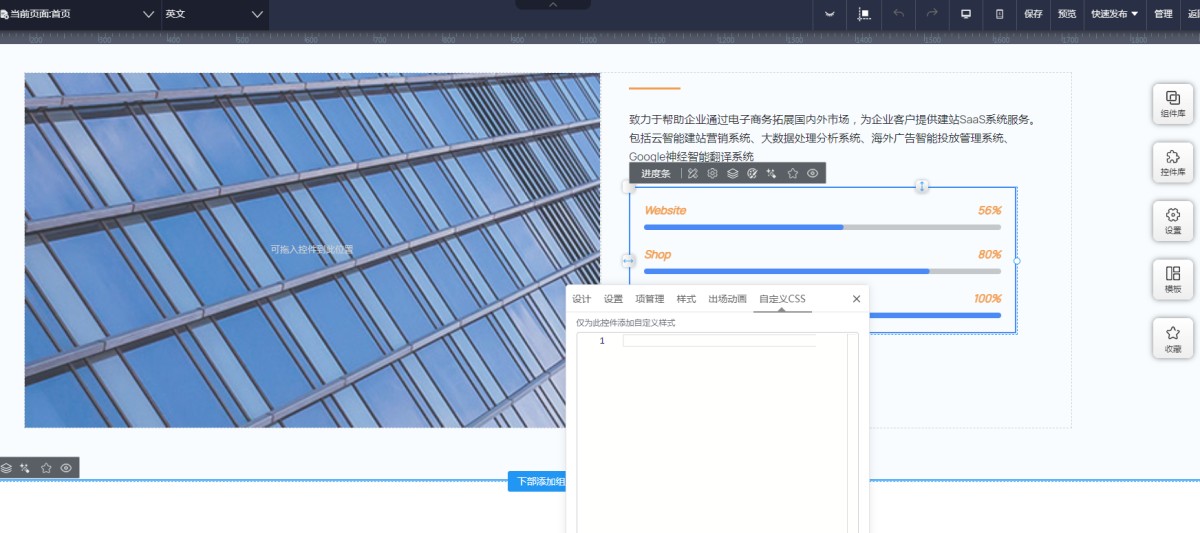The image size is (1200, 533).
Task: Toggle visibility eye icon in 进度条 toolbar
Action: point(812,173)
